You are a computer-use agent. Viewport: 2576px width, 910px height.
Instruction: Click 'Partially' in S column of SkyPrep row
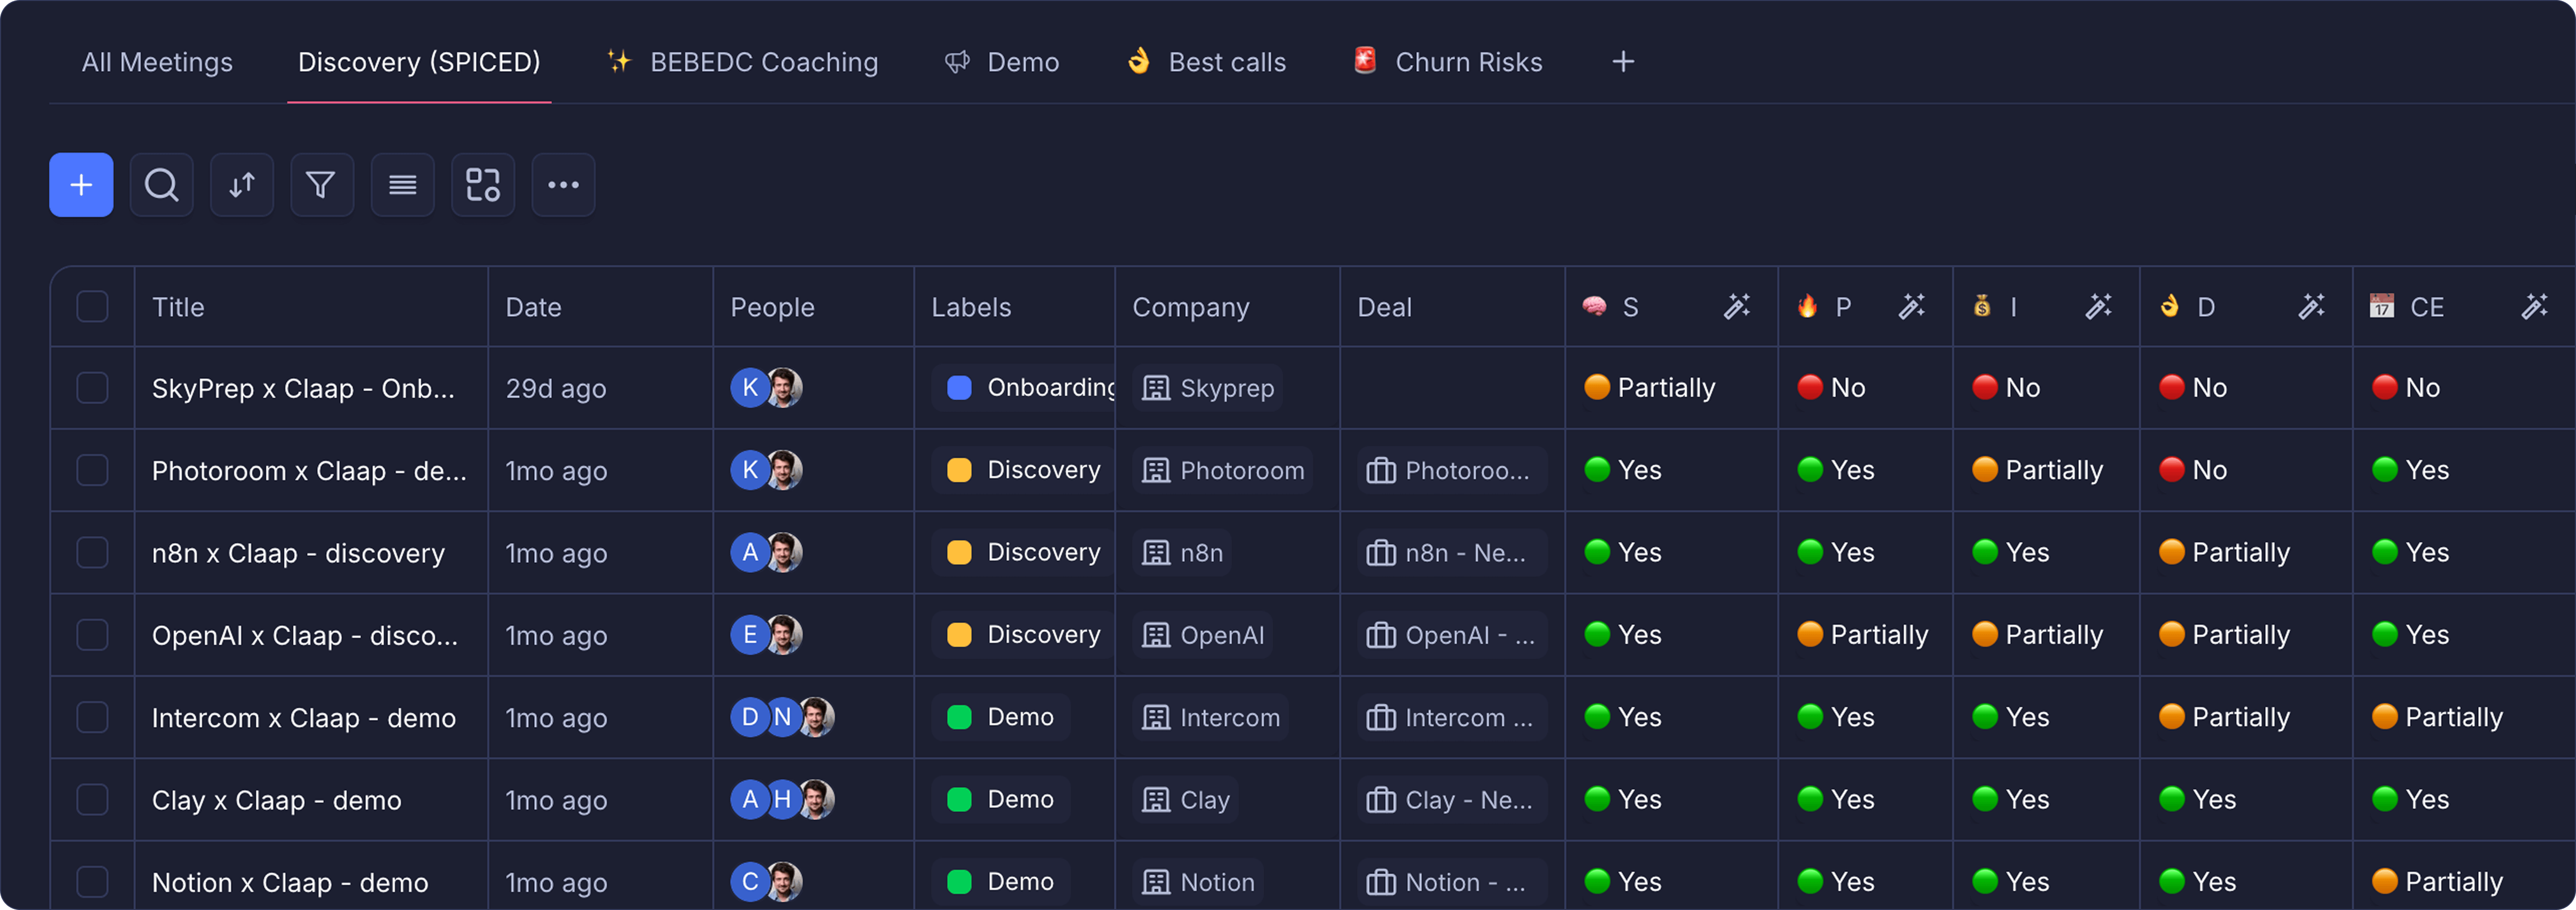1650,388
